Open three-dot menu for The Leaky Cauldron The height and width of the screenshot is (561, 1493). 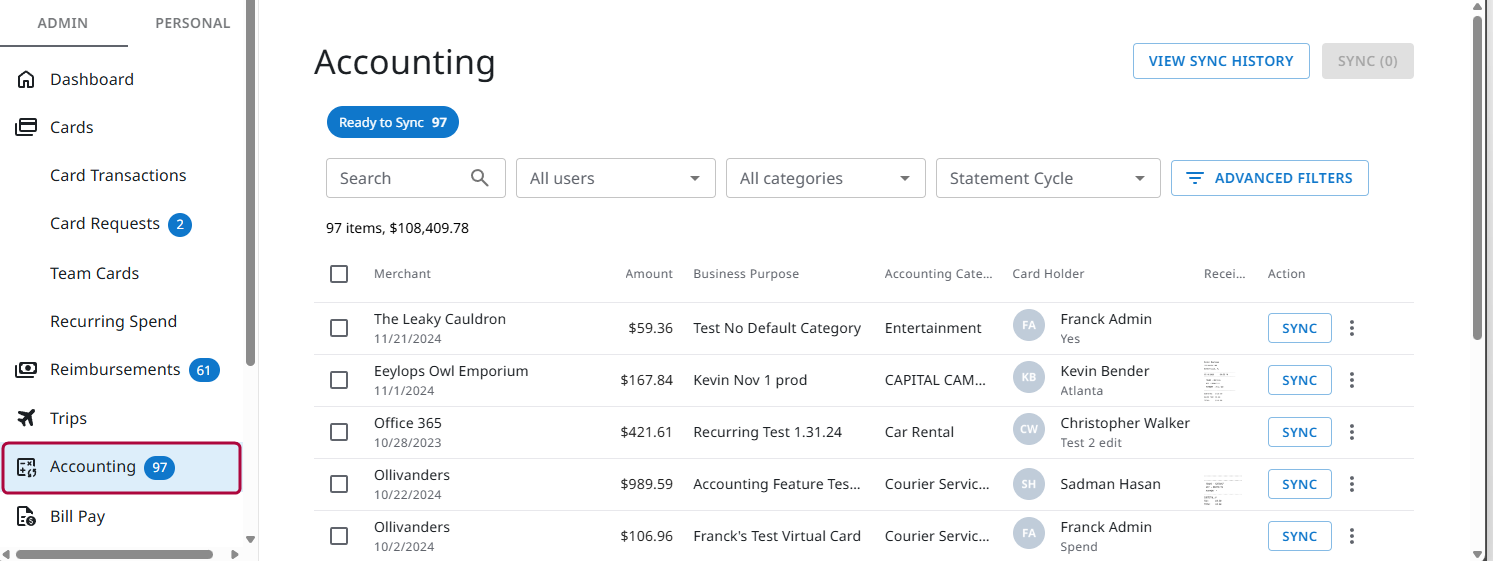[1352, 328]
